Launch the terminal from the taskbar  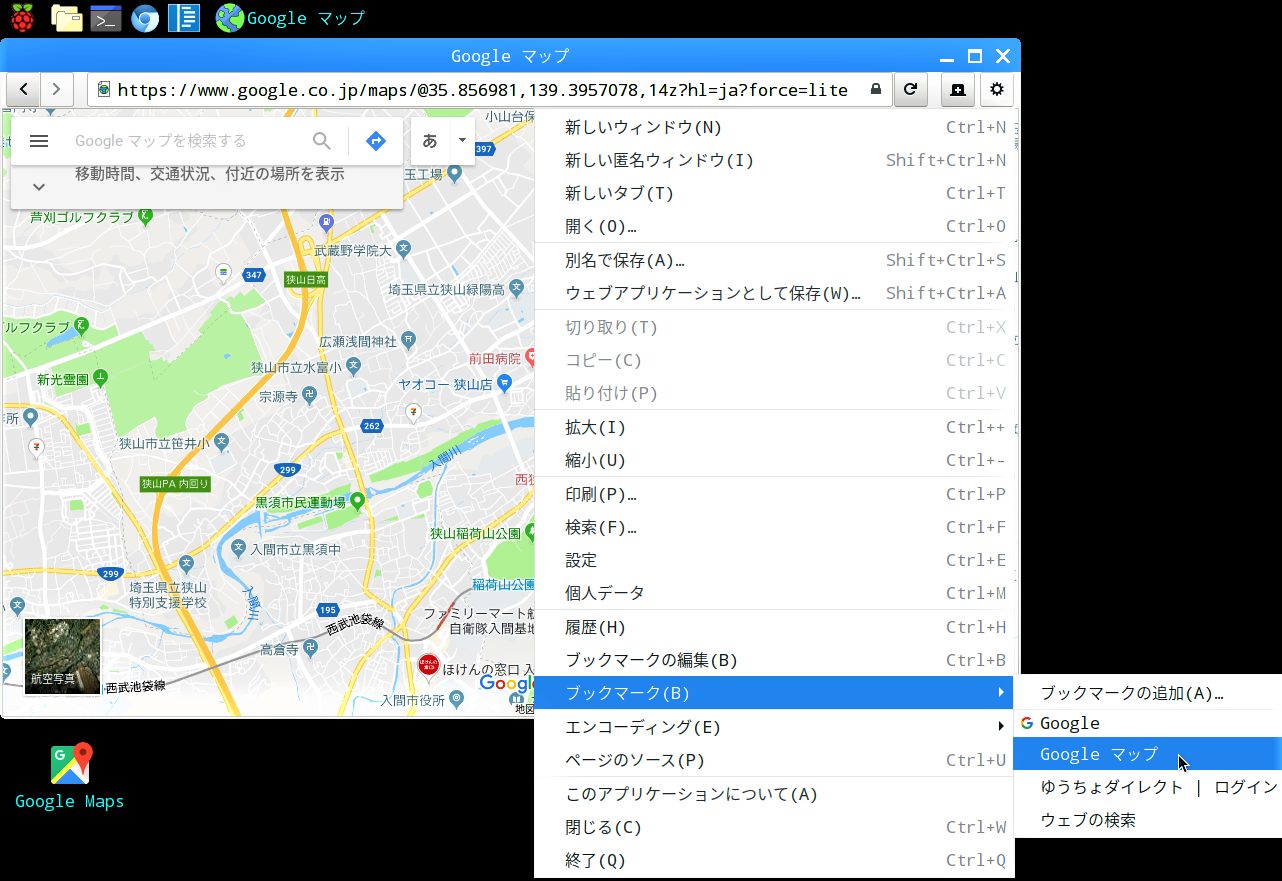click(x=106, y=17)
